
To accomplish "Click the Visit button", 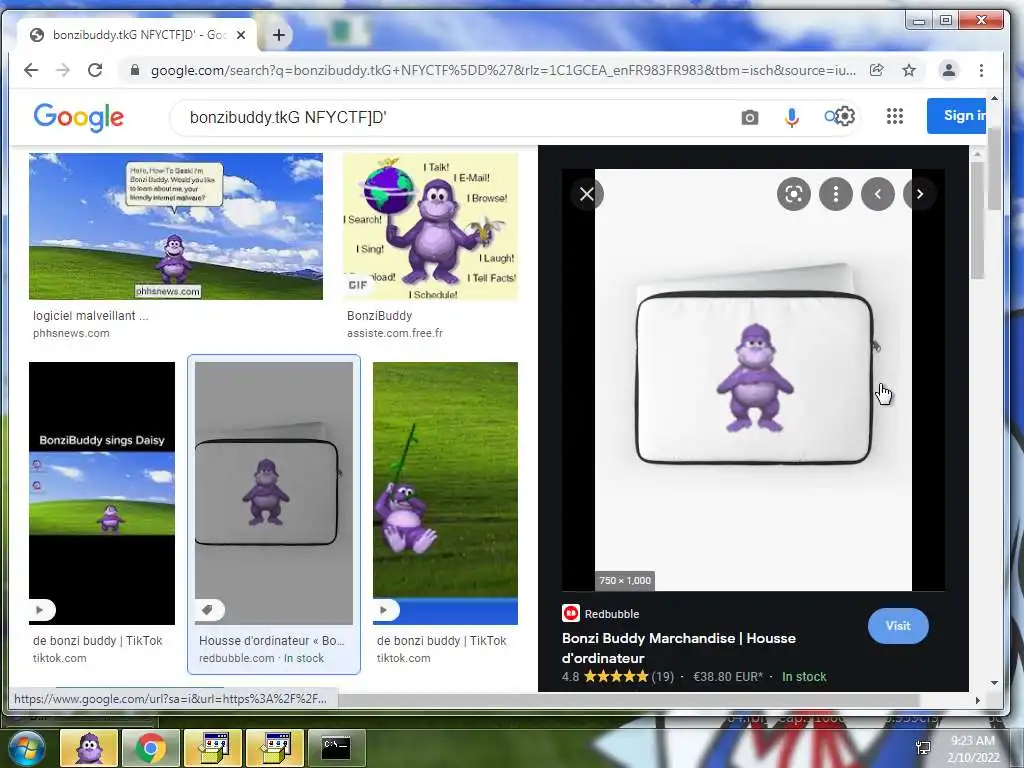I will pos(898,626).
